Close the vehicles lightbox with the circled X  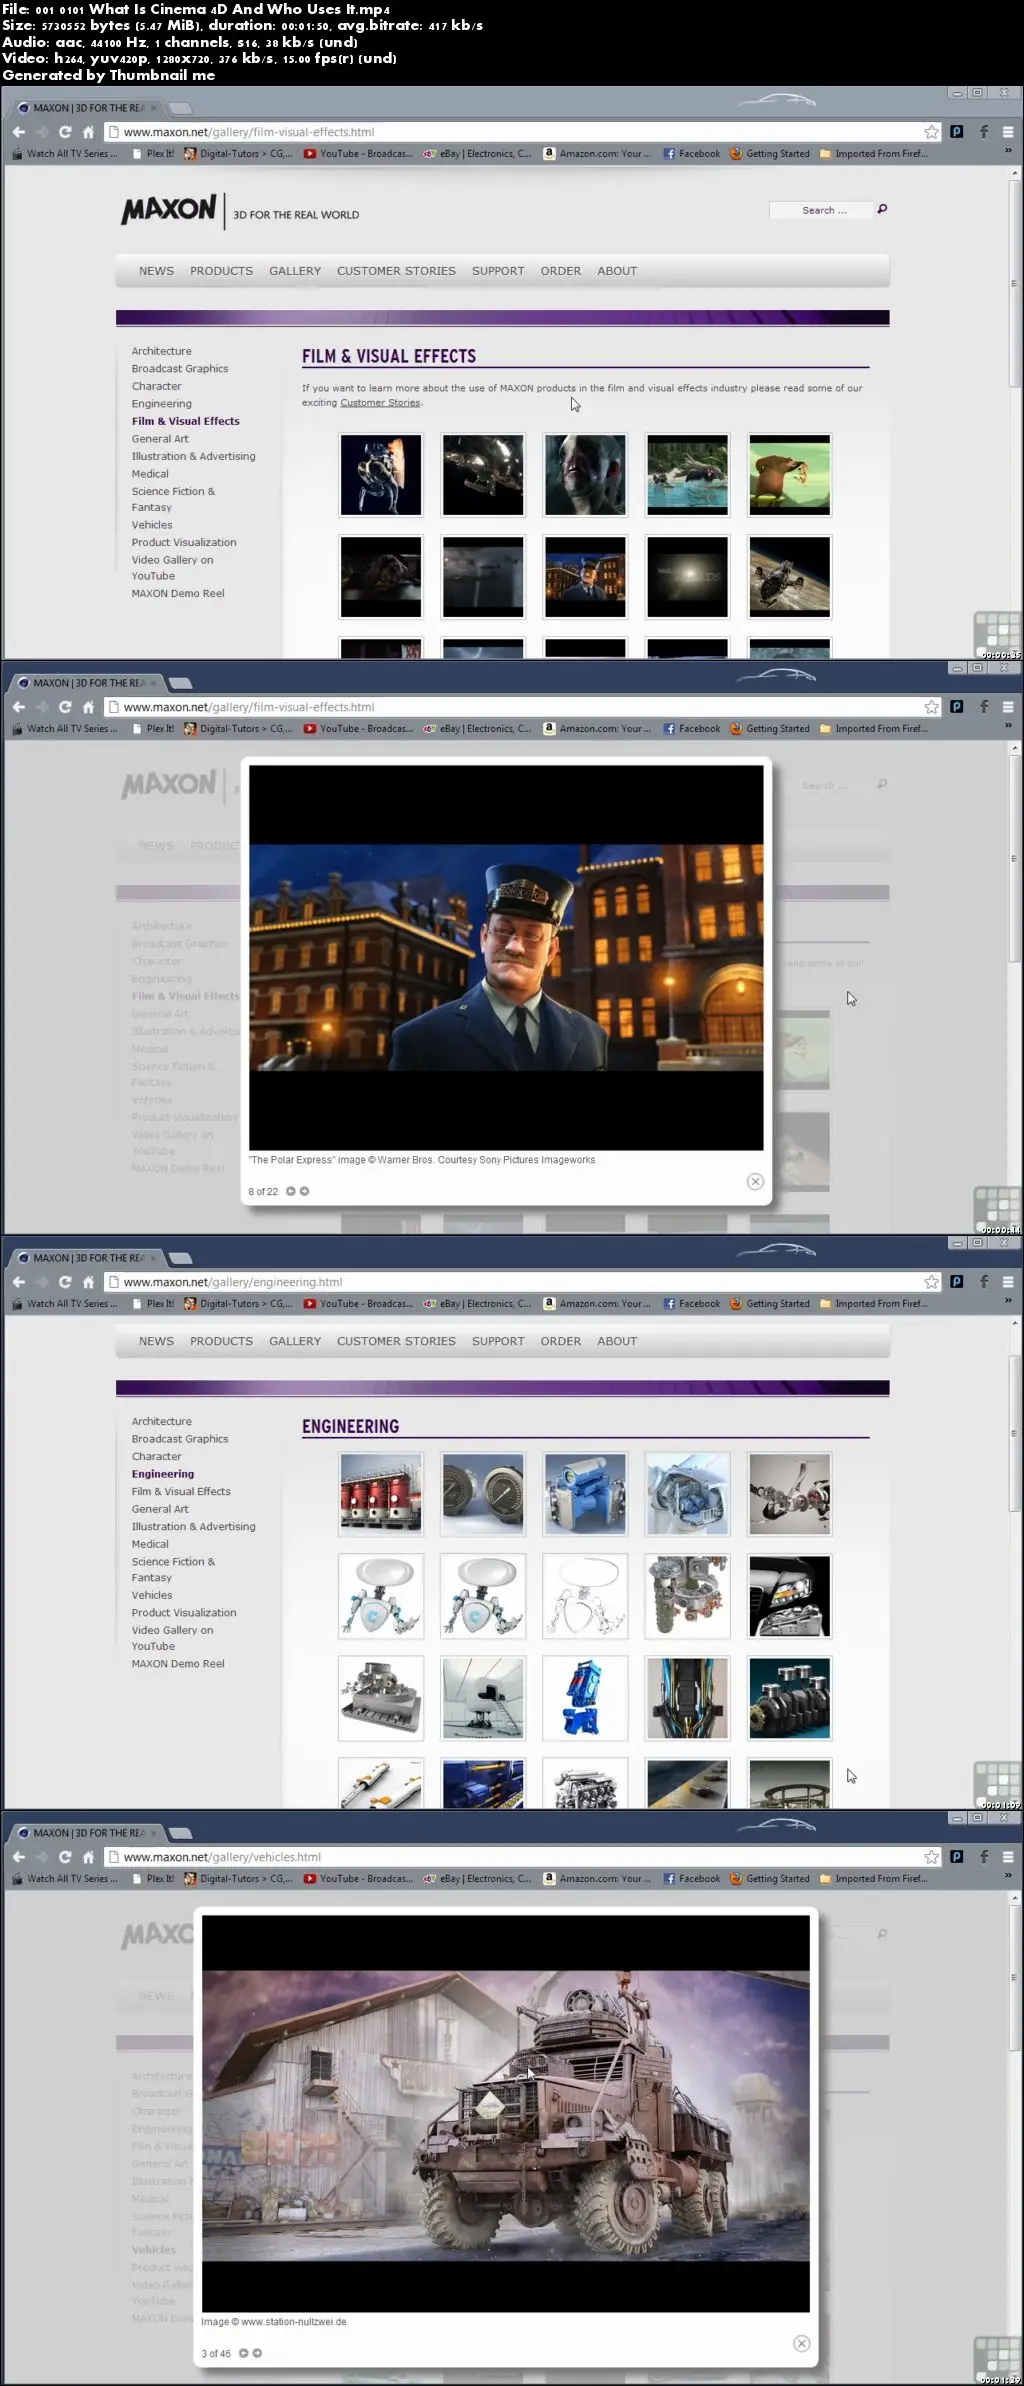pos(801,2343)
